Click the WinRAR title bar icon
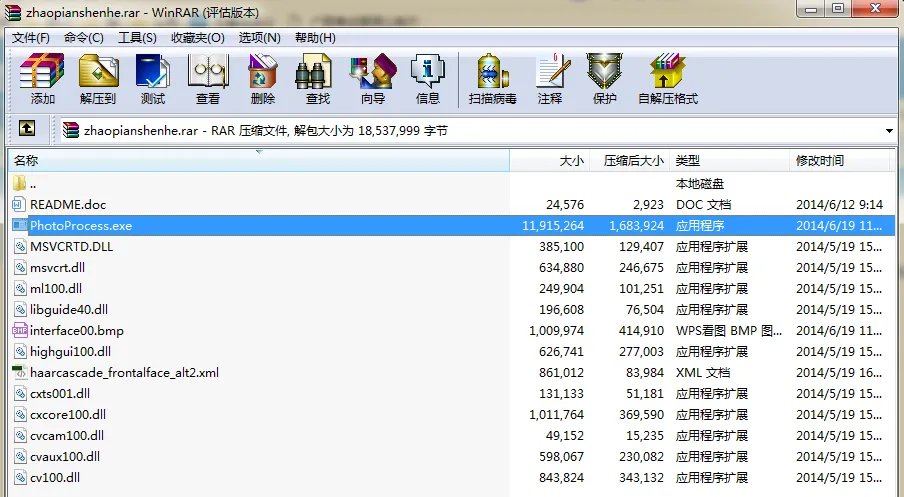Viewport: 904px width, 497px height. [x=13, y=12]
